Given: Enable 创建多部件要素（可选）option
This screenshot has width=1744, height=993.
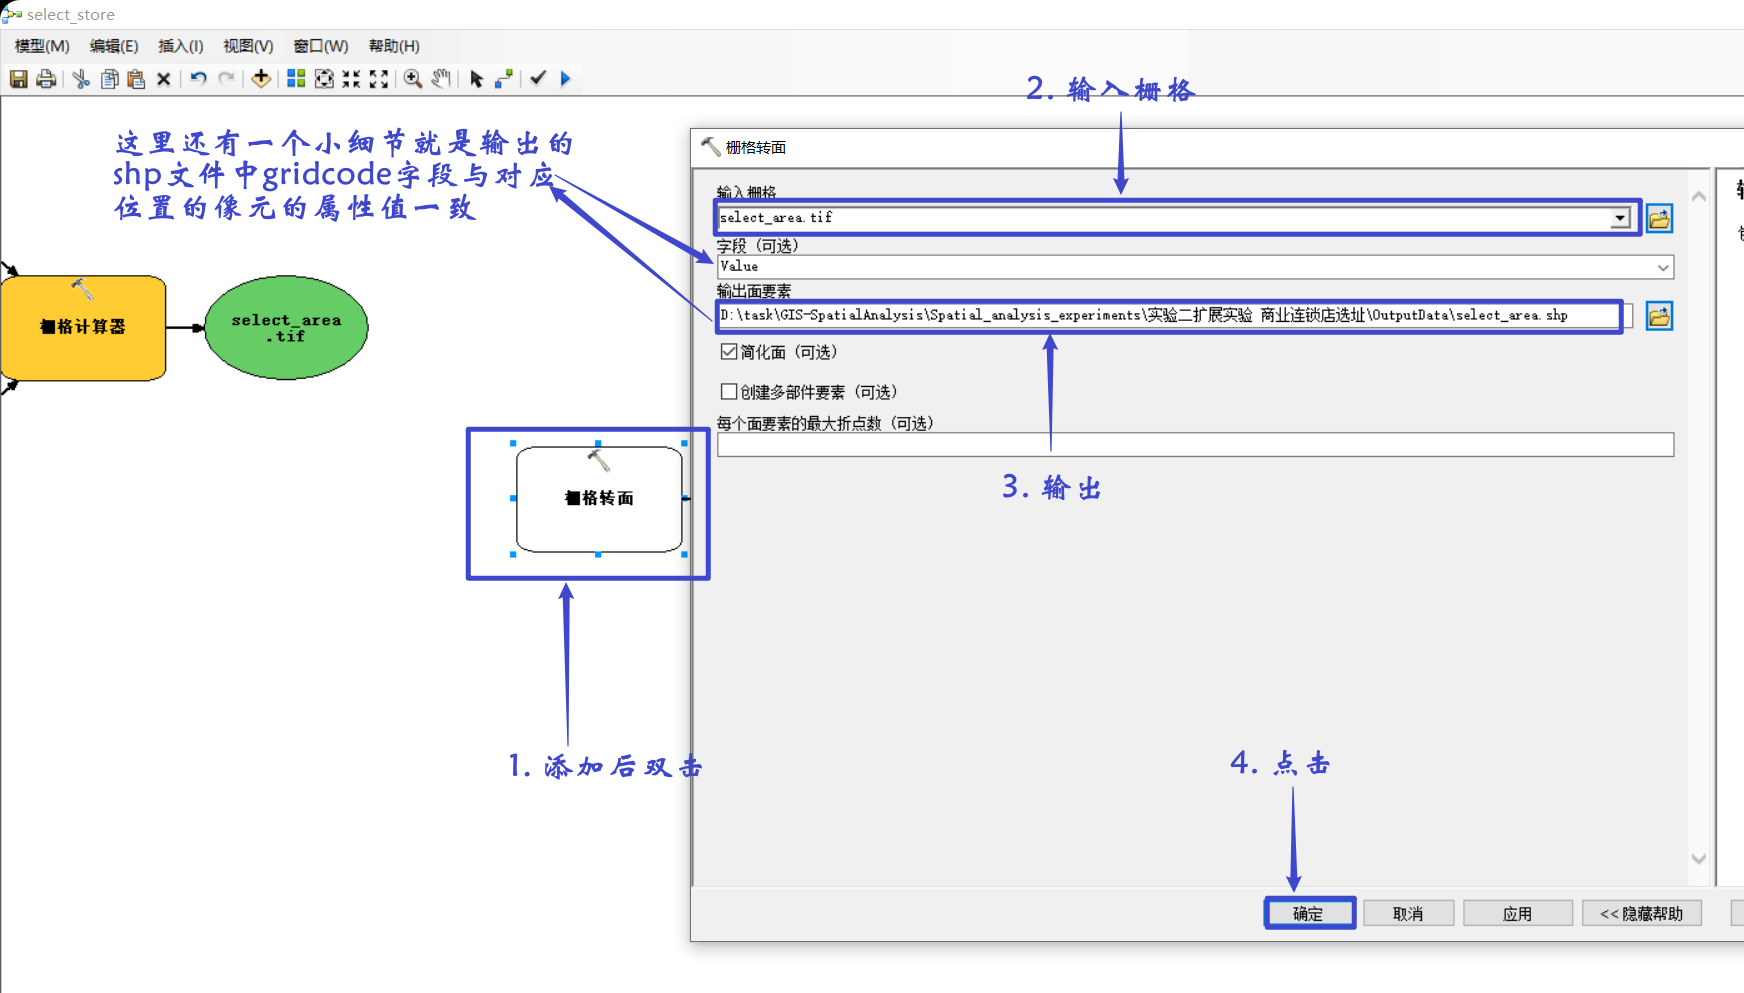Looking at the screenshot, I should 728,391.
